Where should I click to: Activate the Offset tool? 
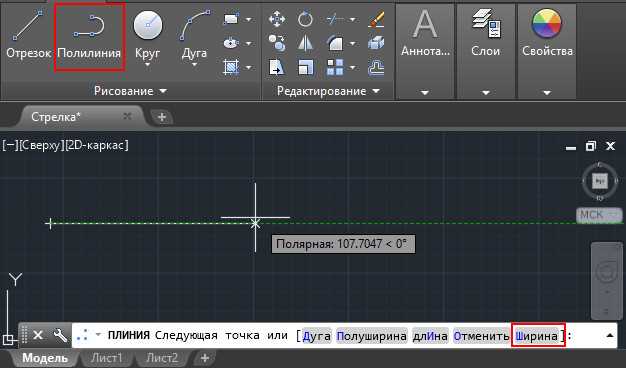(x=376, y=67)
